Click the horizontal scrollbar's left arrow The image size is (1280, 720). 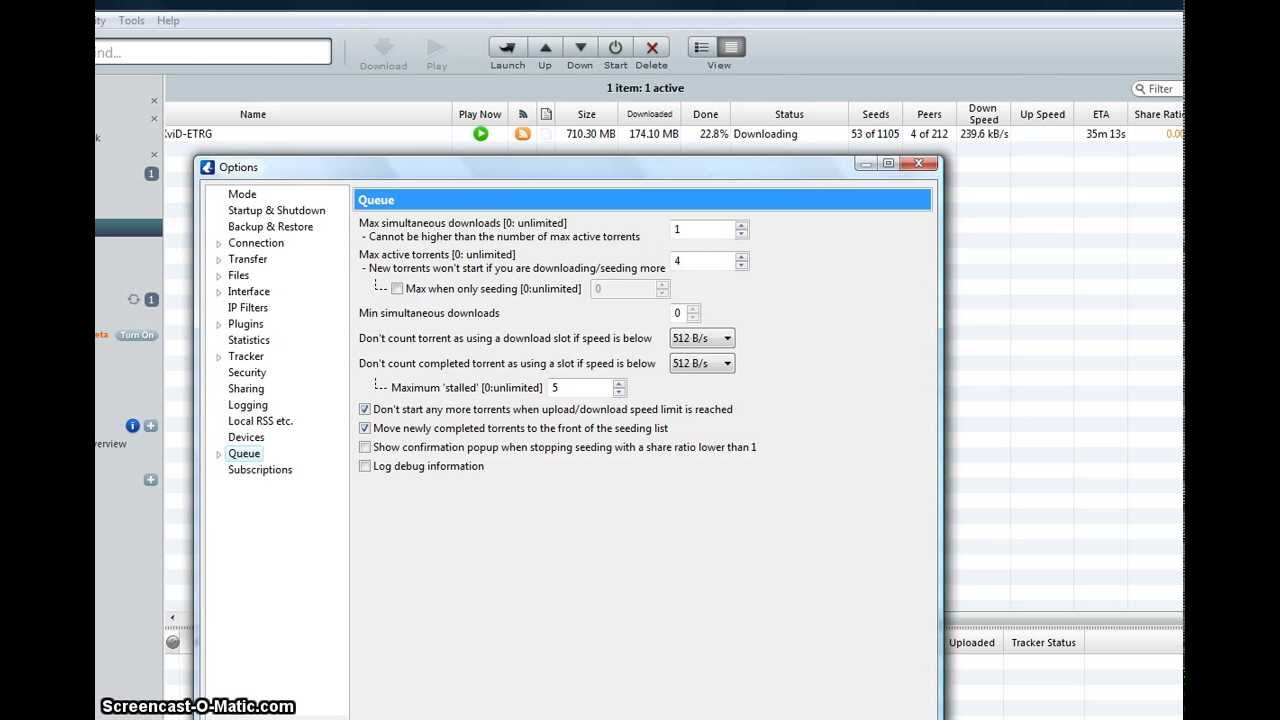click(172, 618)
